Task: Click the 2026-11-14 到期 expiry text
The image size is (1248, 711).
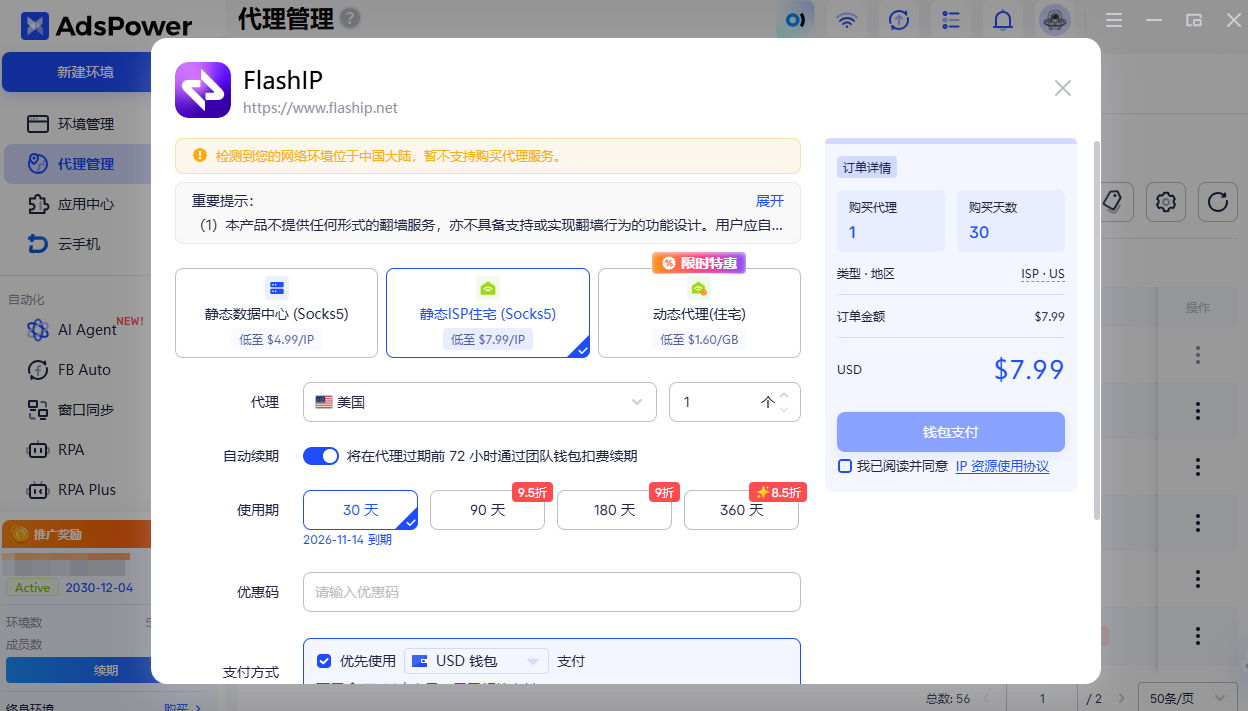Action: [x=347, y=540]
